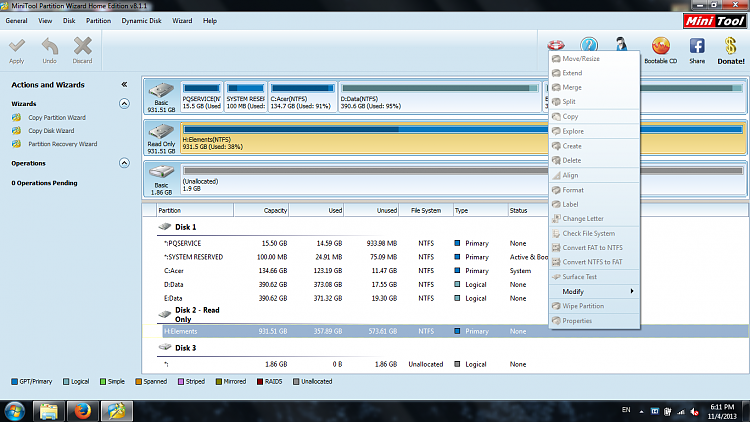Viewport: 750px width, 422px height.
Task: Open the View menu
Action: coord(45,21)
